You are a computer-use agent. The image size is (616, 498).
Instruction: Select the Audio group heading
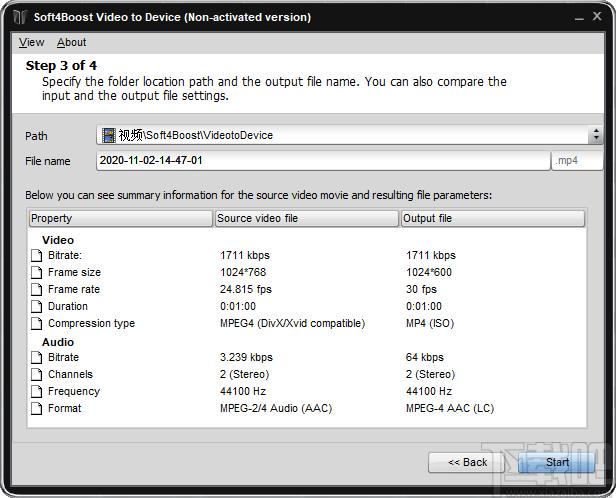(x=58, y=342)
